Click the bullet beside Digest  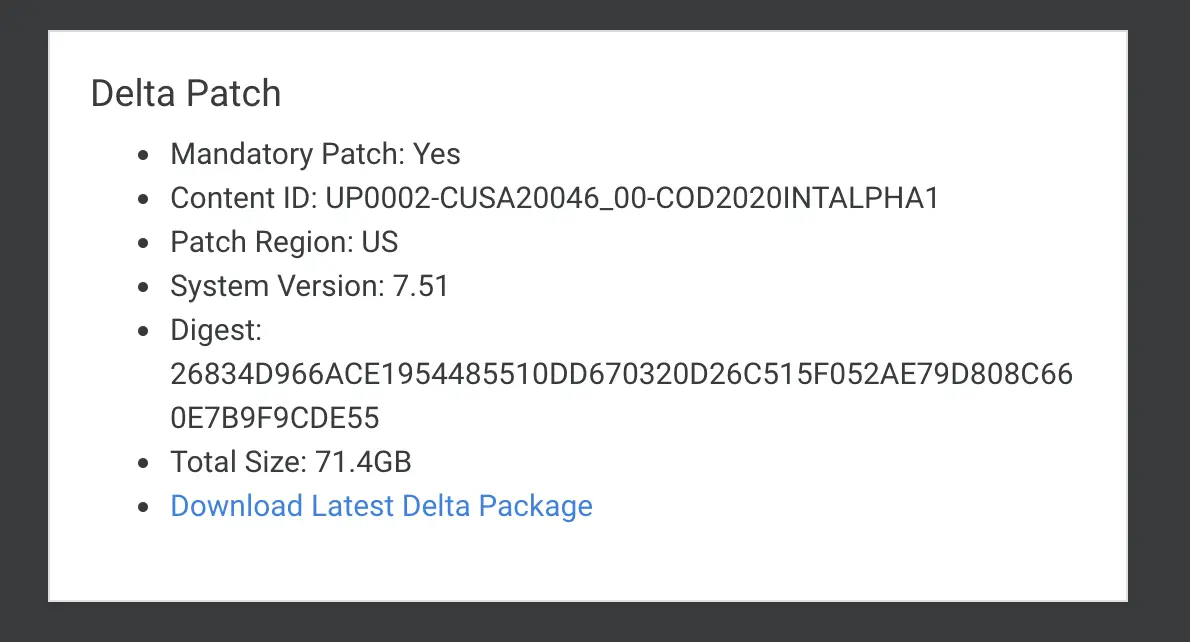click(x=143, y=332)
